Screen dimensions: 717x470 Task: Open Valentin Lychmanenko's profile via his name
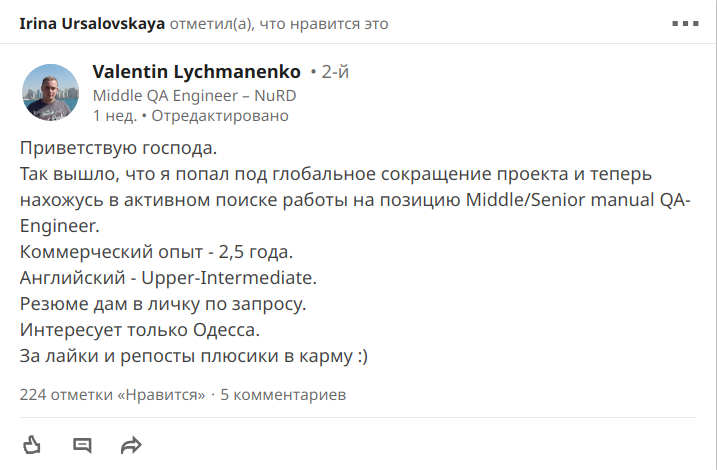pos(196,72)
